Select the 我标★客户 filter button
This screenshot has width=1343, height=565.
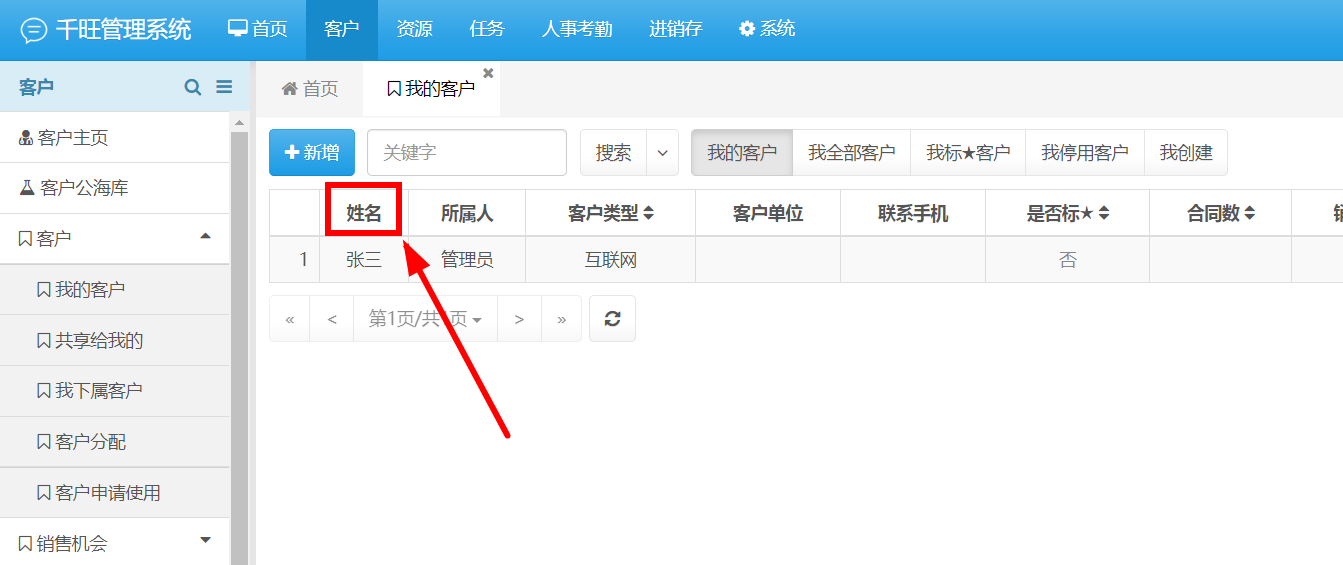pyautogui.click(x=968, y=152)
